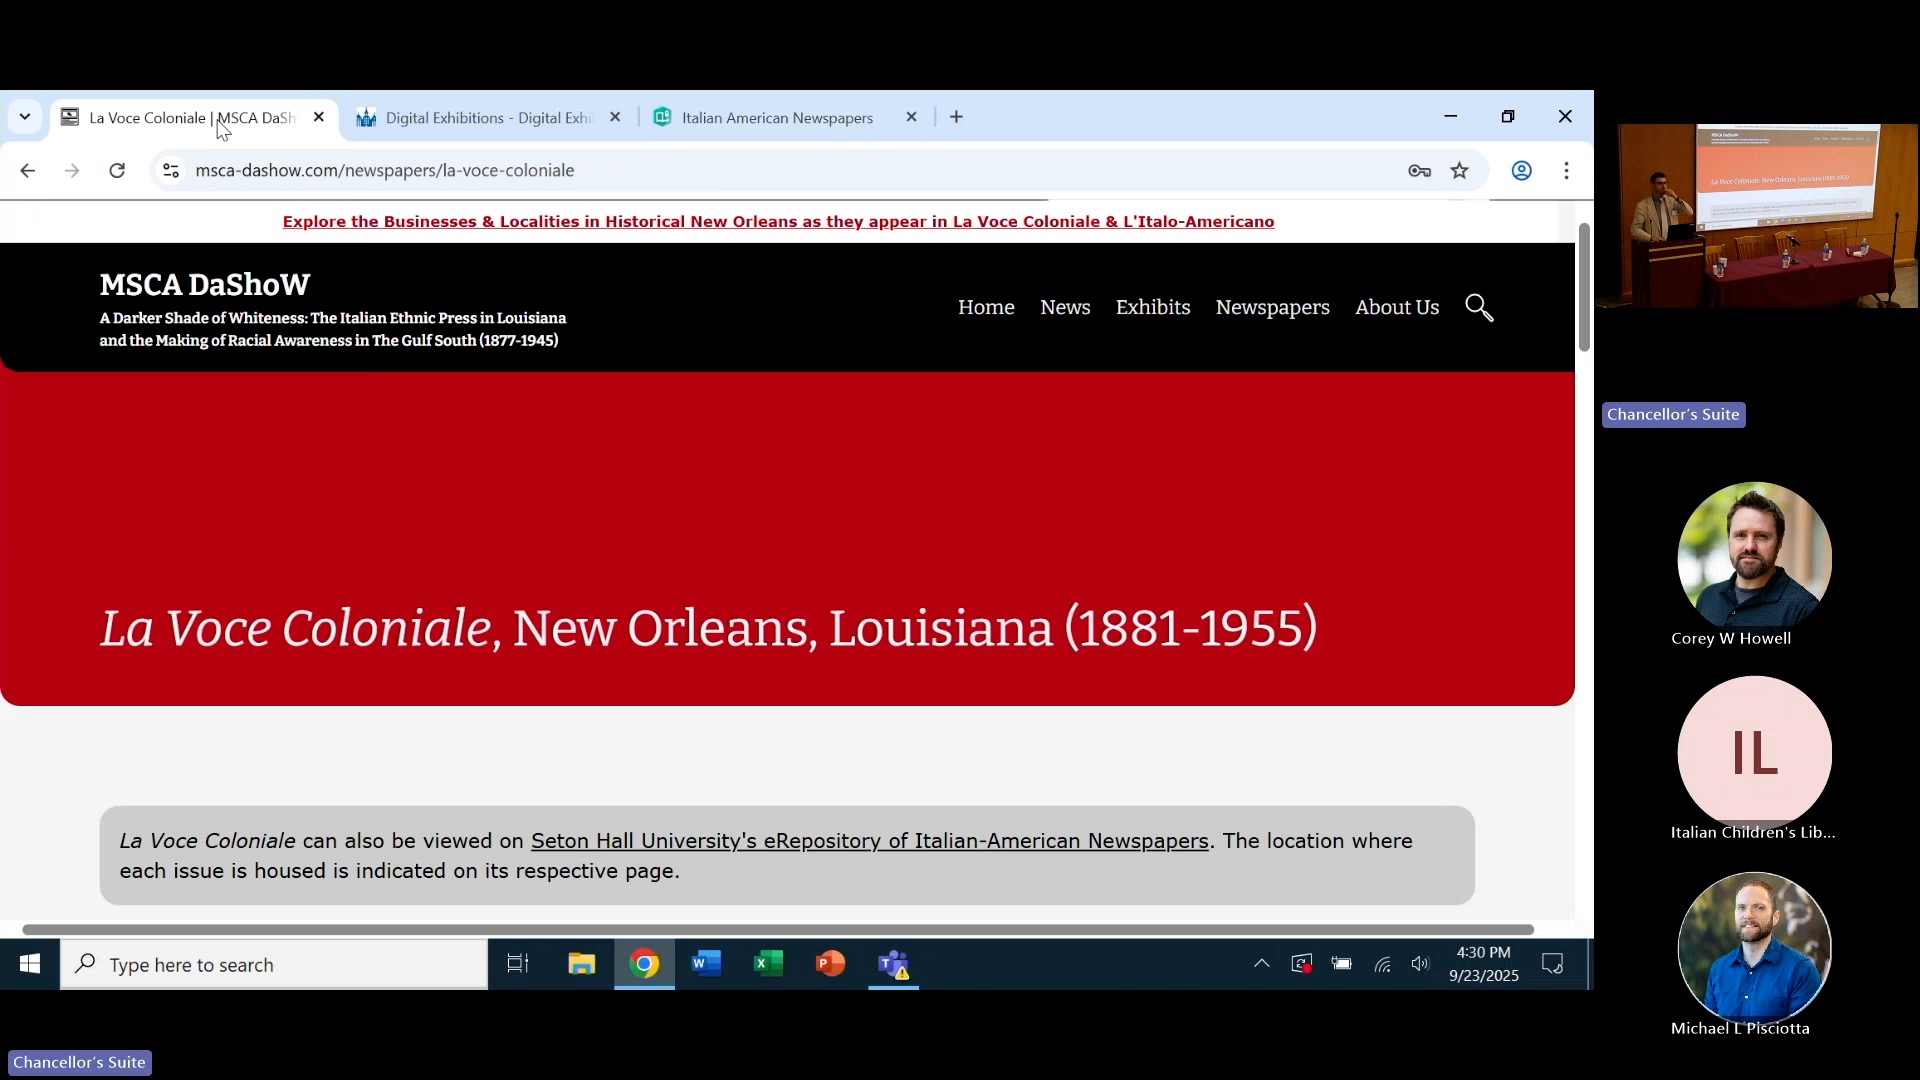This screenshot has width=1920, height=1080.
Task: Launch Microsoft Word from the taskbar
Action: [706, 964]
